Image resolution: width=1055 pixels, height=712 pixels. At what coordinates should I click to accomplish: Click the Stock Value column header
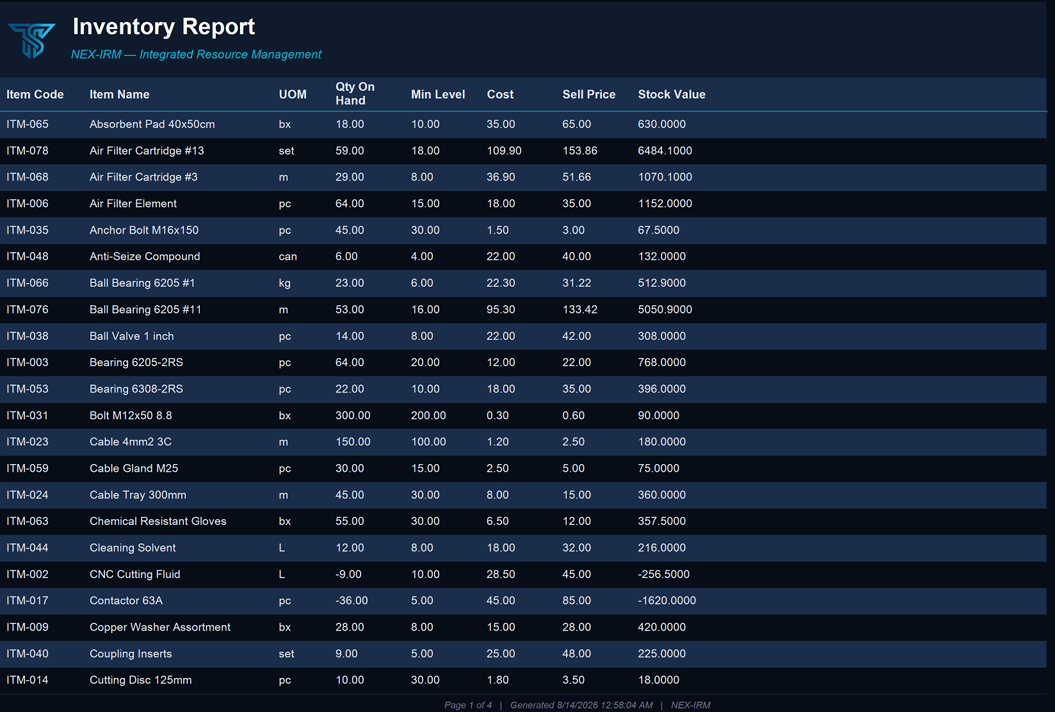point(671,94)
